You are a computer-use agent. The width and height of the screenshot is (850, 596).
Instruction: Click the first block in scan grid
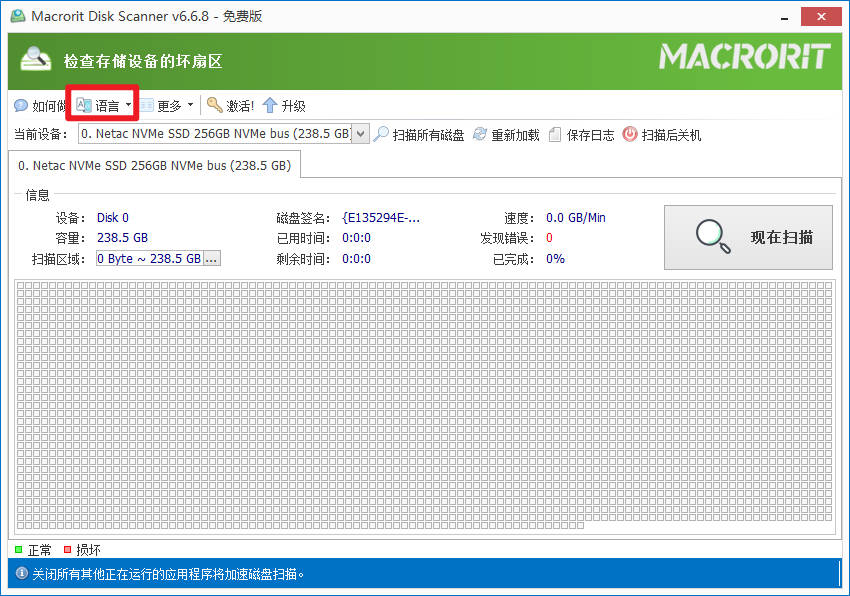click(x=22, y=287)
